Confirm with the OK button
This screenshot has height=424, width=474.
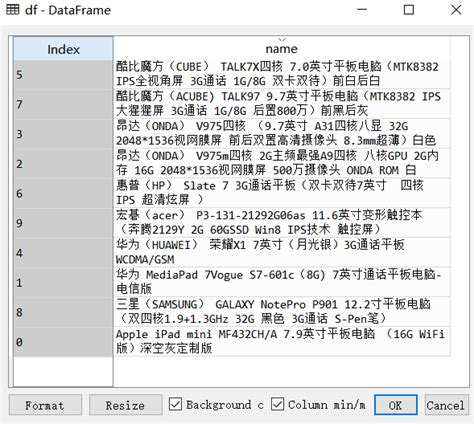click(396, 405)
